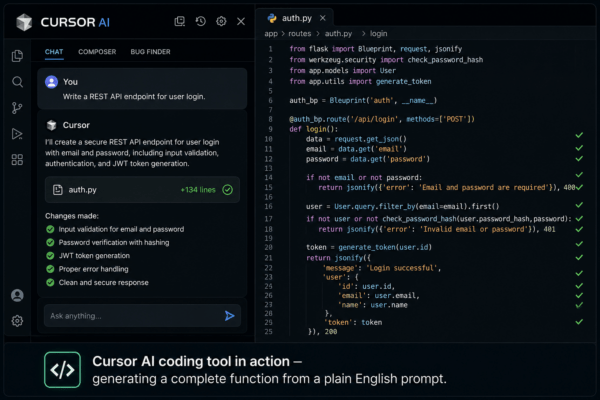Click the '+134 lines' label
This screenshot has height=400, width=600.
coord(198,190)
